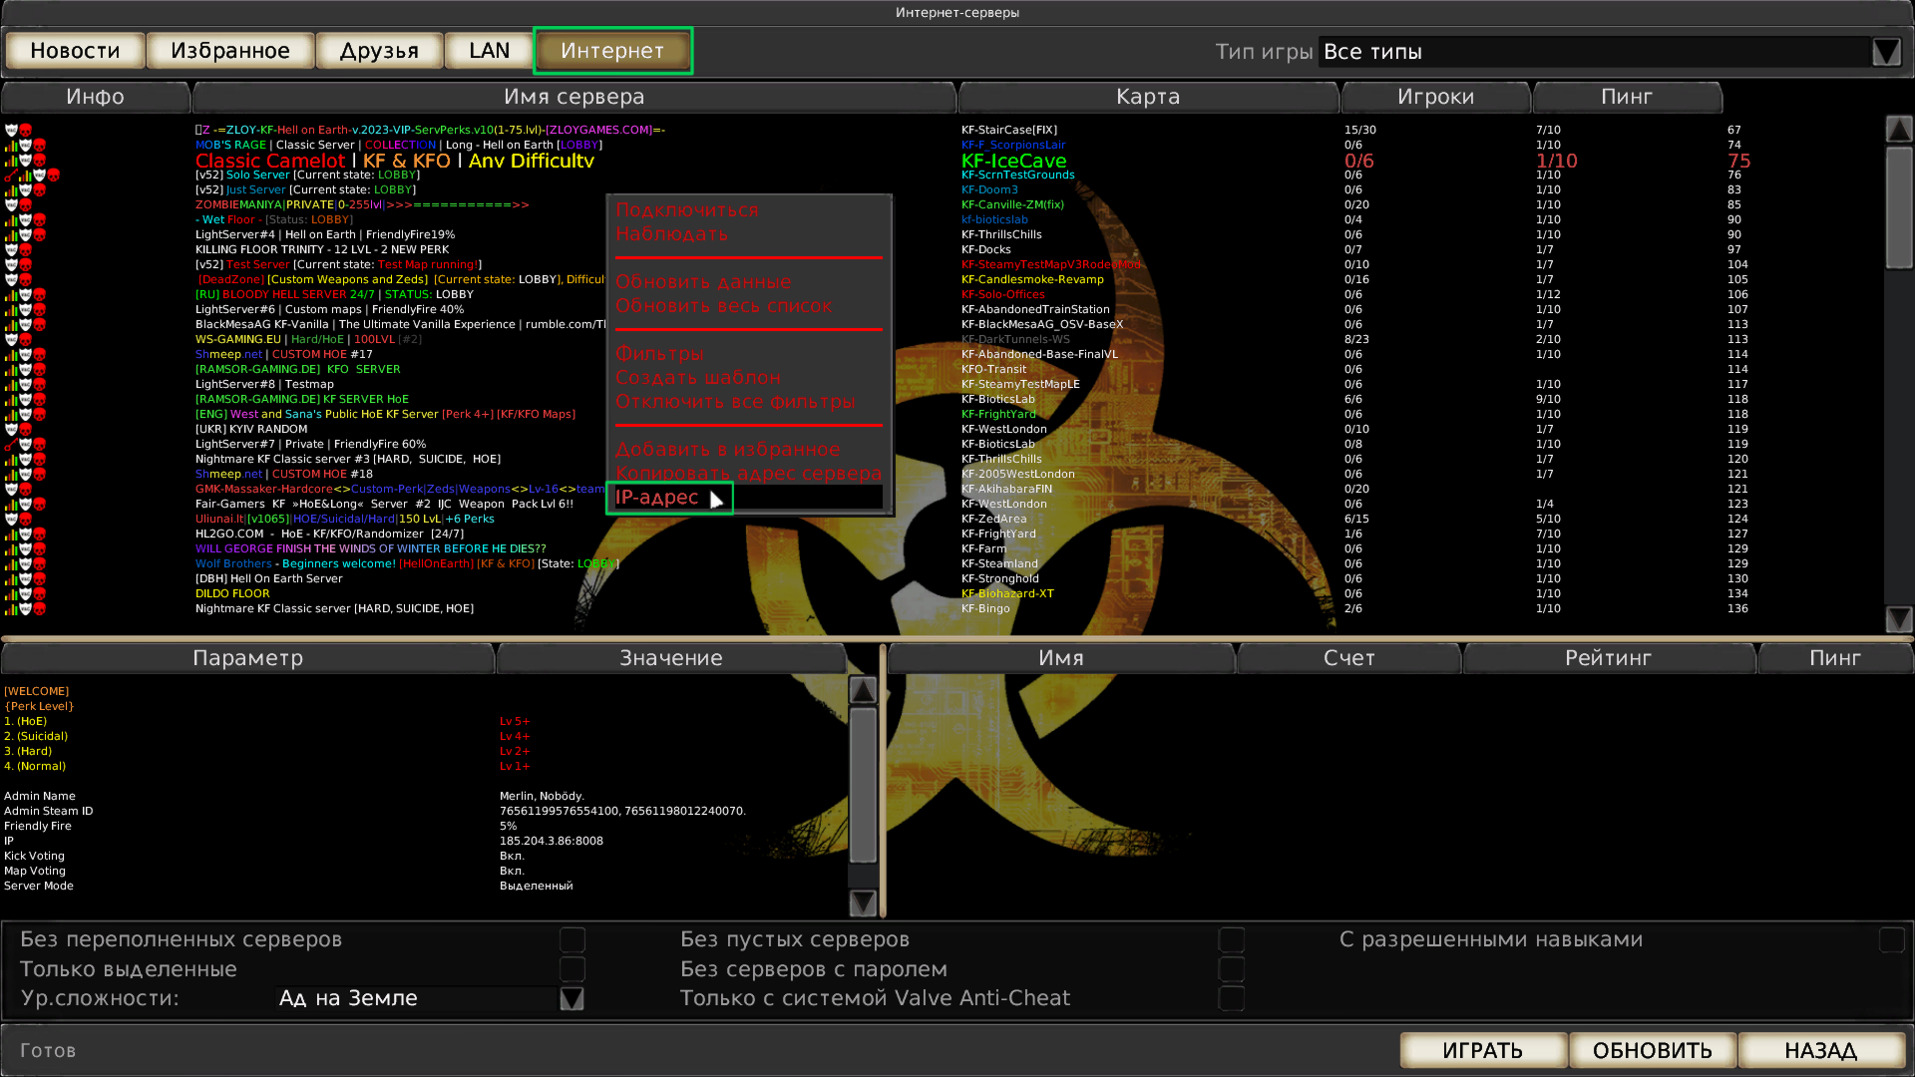Click the VAC shield icon on HL2GO.COM row
Screen dimensions: 1915x1077
click(x=25, y=534)
